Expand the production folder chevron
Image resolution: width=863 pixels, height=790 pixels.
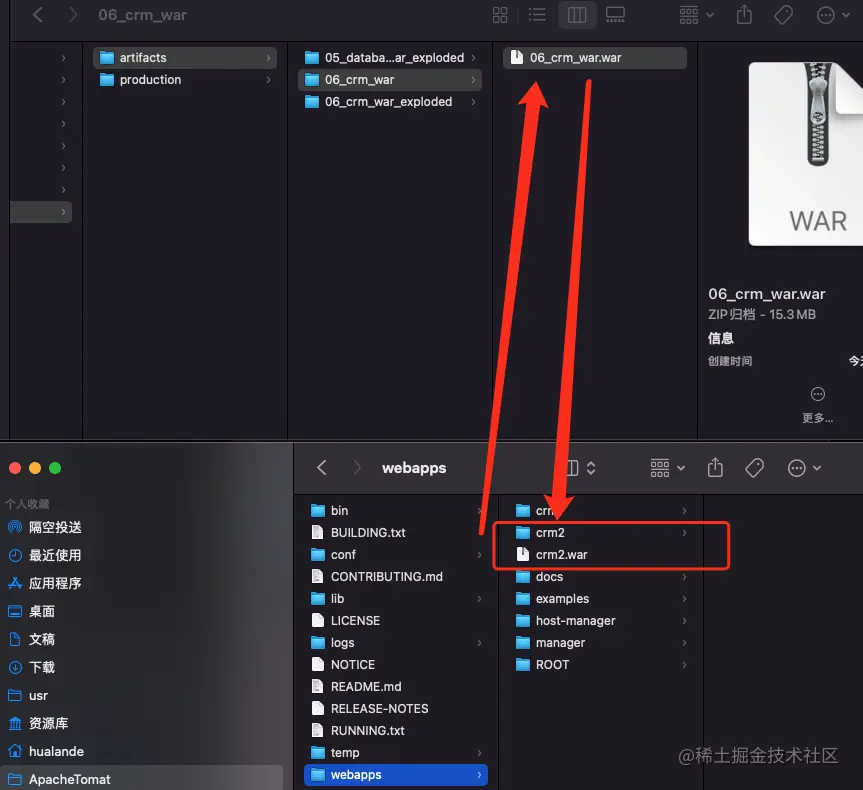point(268,80)
